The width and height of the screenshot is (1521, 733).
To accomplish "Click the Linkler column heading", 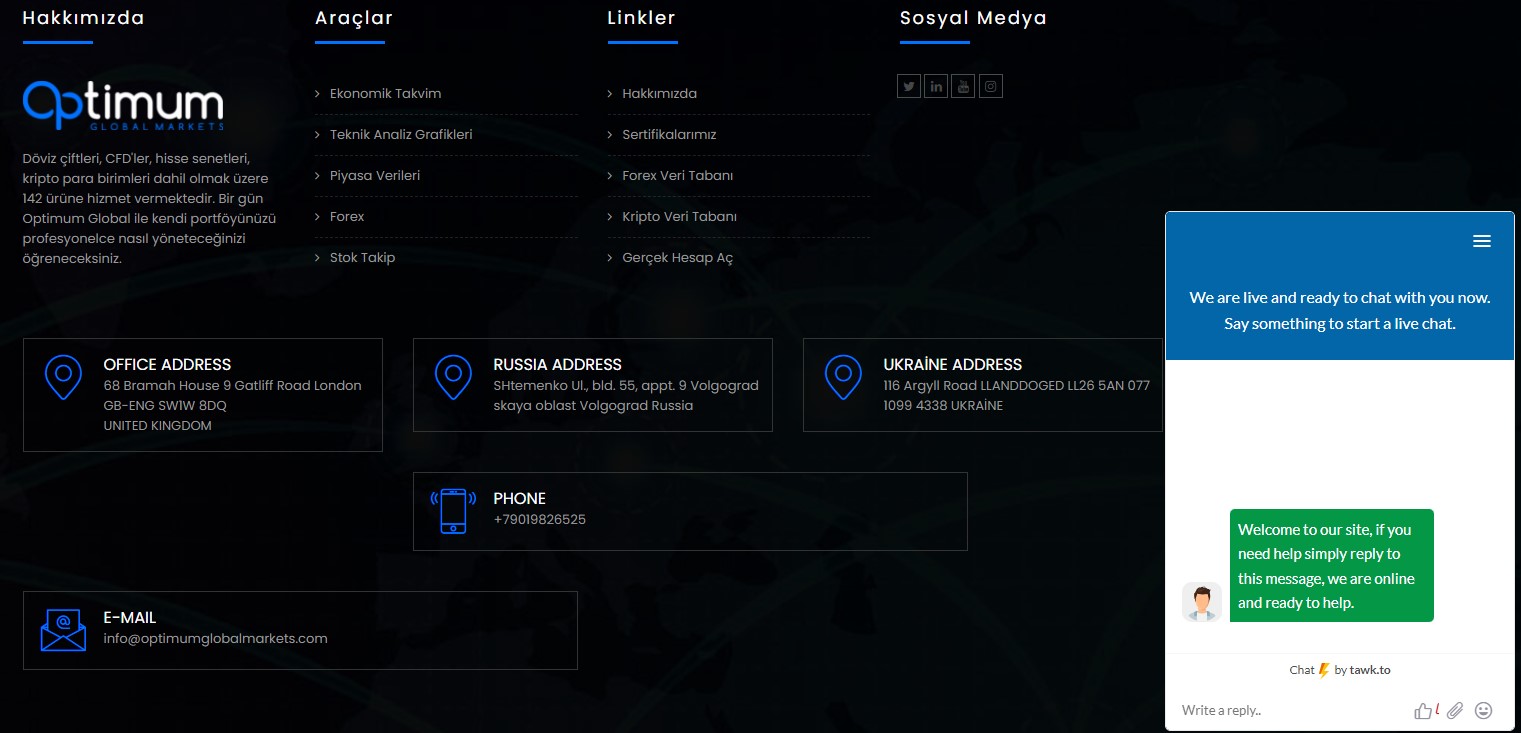I will pyautogui.click(x=642, y=18).
